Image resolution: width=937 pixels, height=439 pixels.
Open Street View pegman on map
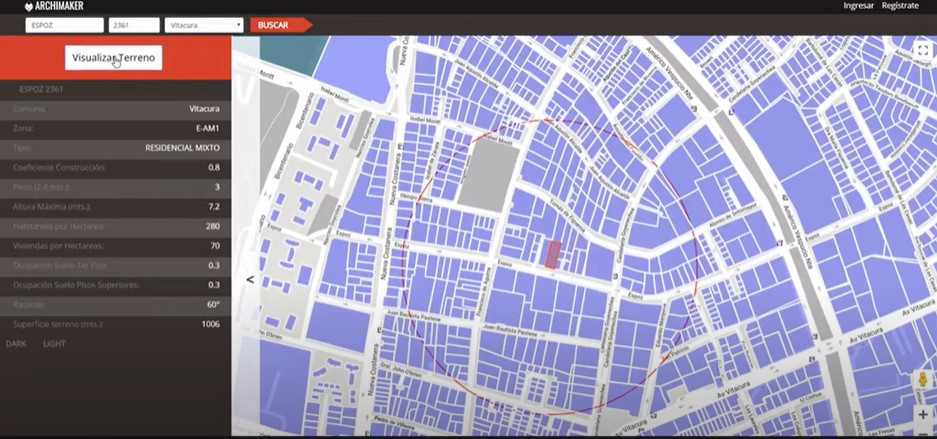pyautogui.click(x=921, y=381)
